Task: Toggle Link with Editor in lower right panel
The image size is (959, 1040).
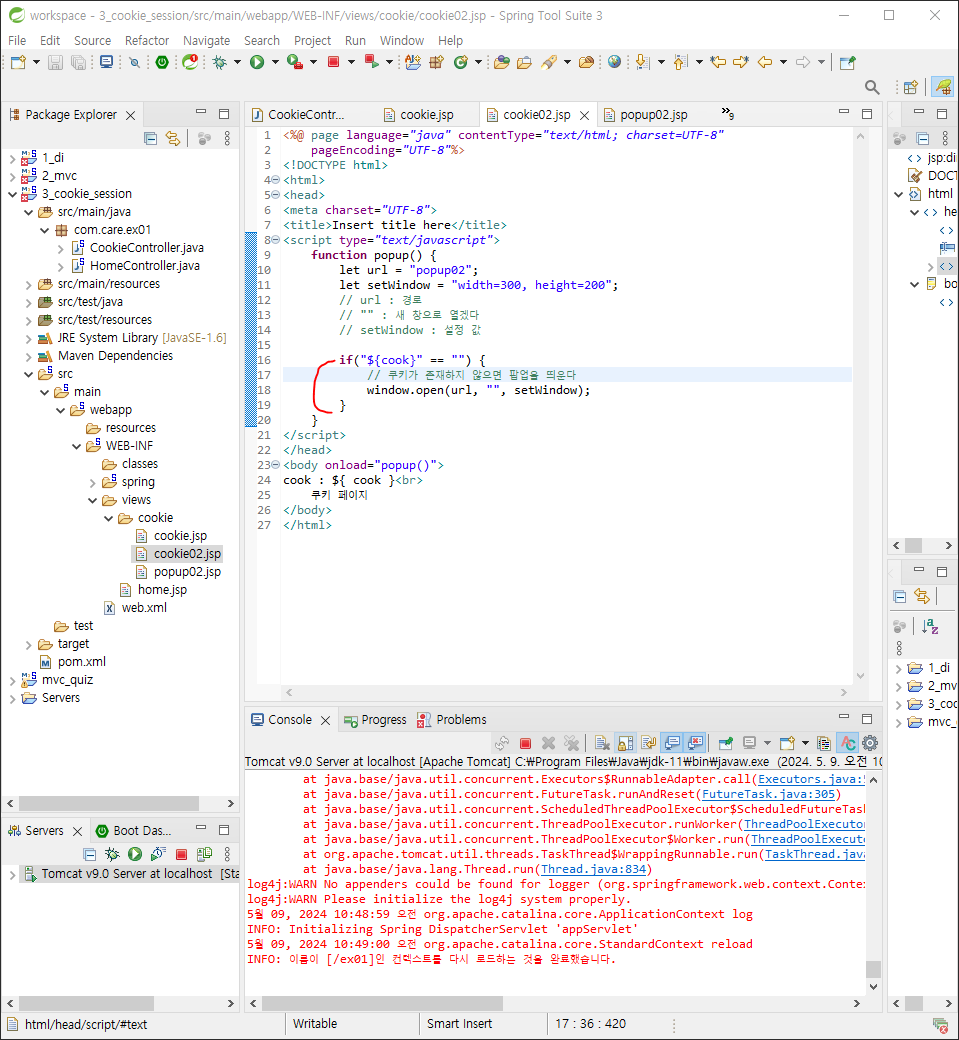Action: coord(922,596)
